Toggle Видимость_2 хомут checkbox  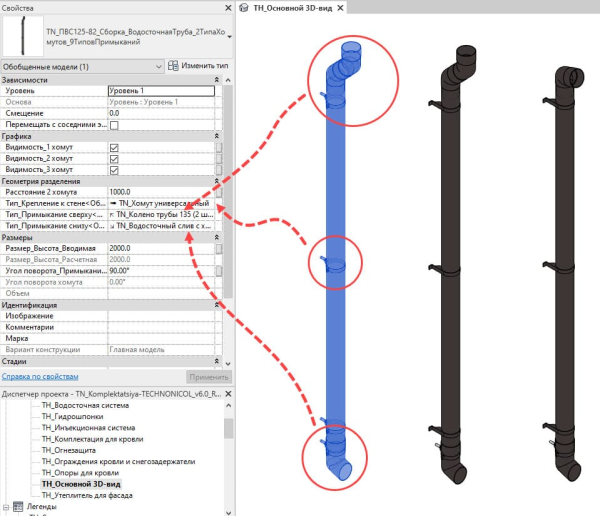pos(114,158)
